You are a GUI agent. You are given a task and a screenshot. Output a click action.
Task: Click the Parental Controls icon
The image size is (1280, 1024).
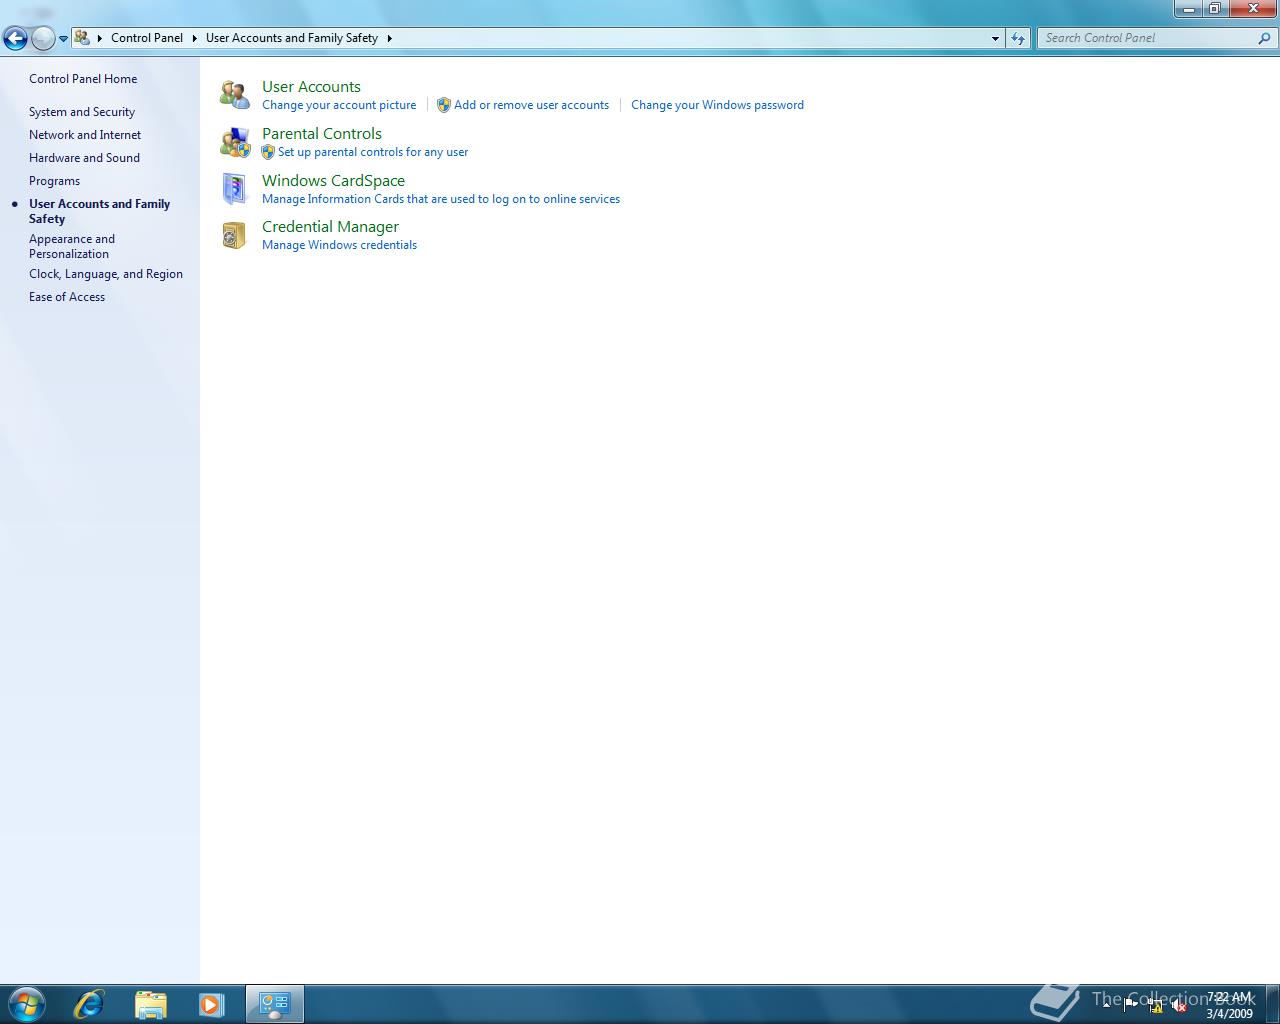234,142
